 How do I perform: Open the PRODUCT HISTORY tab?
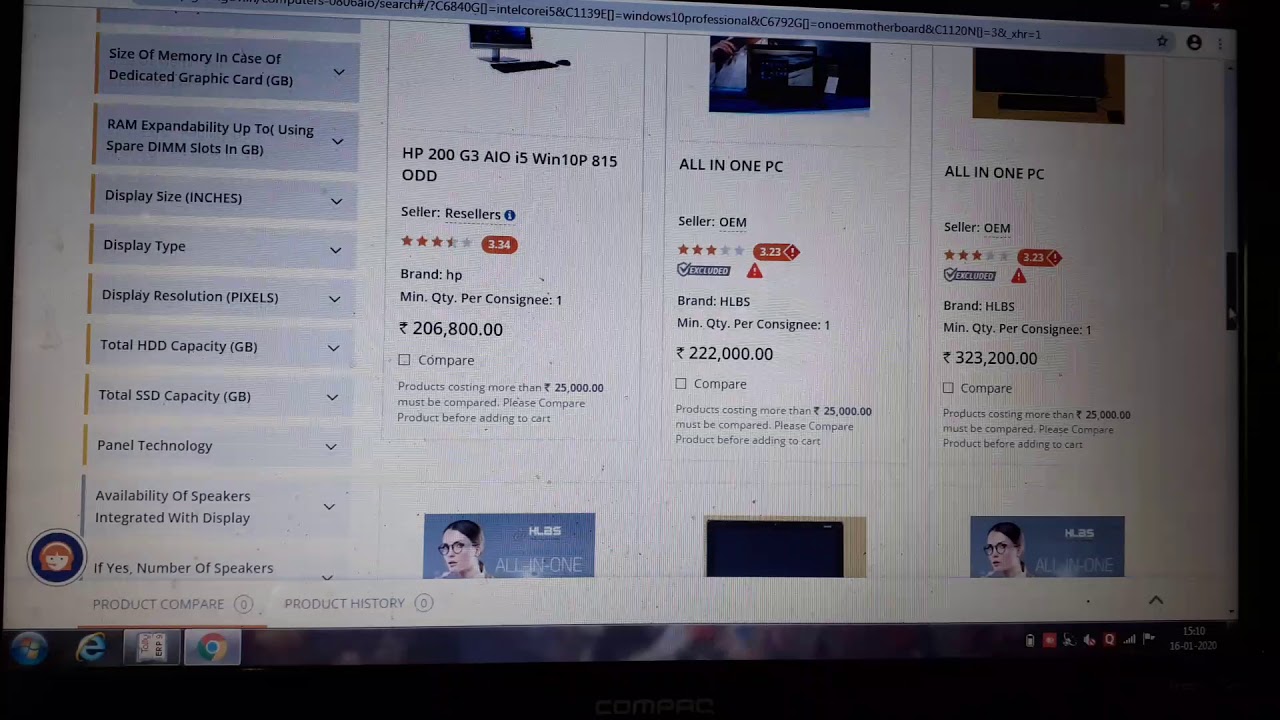(x=358, y=603)
